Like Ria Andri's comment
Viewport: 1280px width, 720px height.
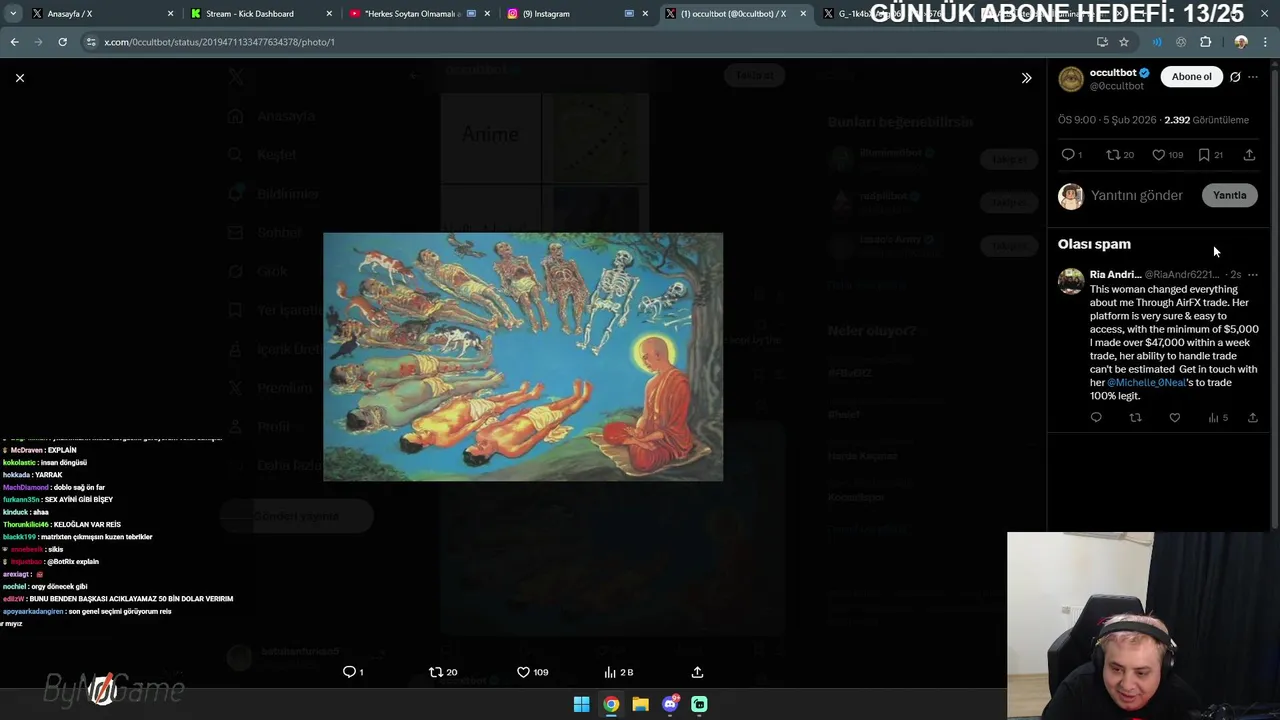click(x=1175, y=418)
